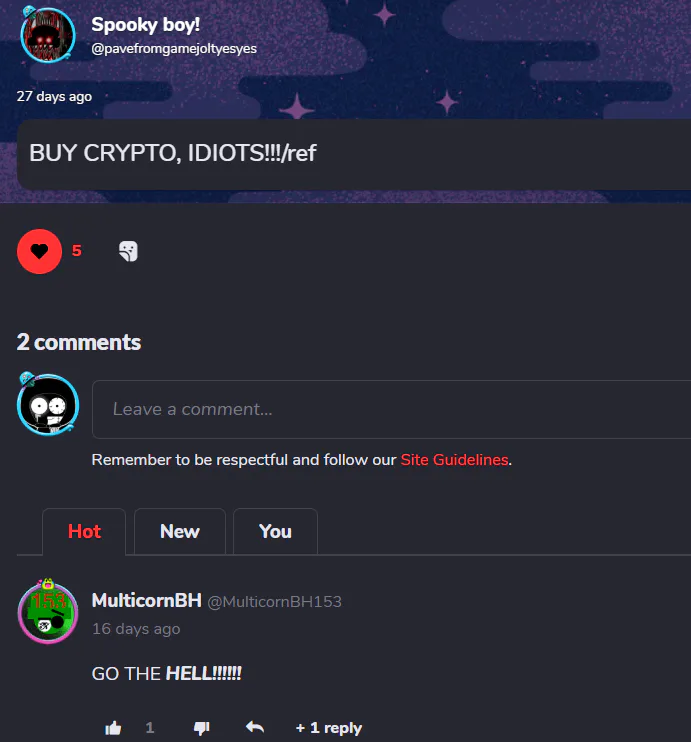Open the @MulticornBH153 handle

coord(275,602)
